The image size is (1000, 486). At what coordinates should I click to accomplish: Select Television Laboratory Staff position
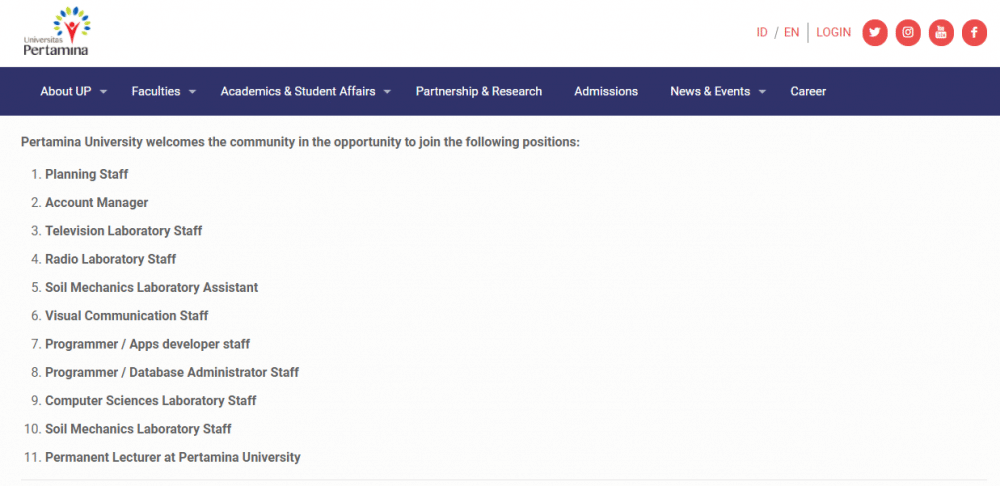point(124,231)
